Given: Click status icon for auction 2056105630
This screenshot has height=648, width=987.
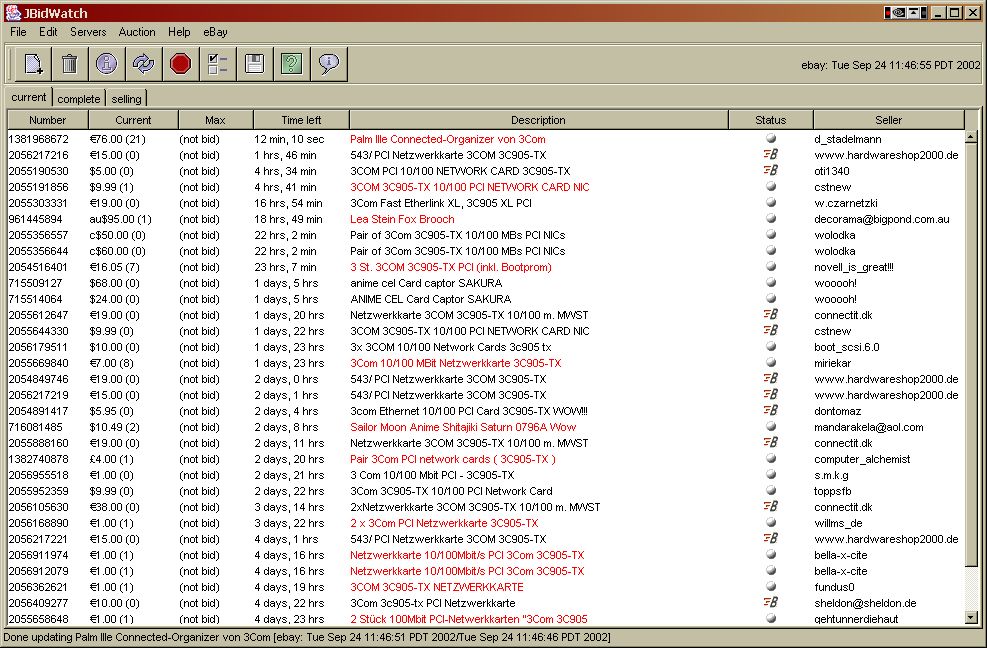Looking at the screenshot, I should click(770, 506).
